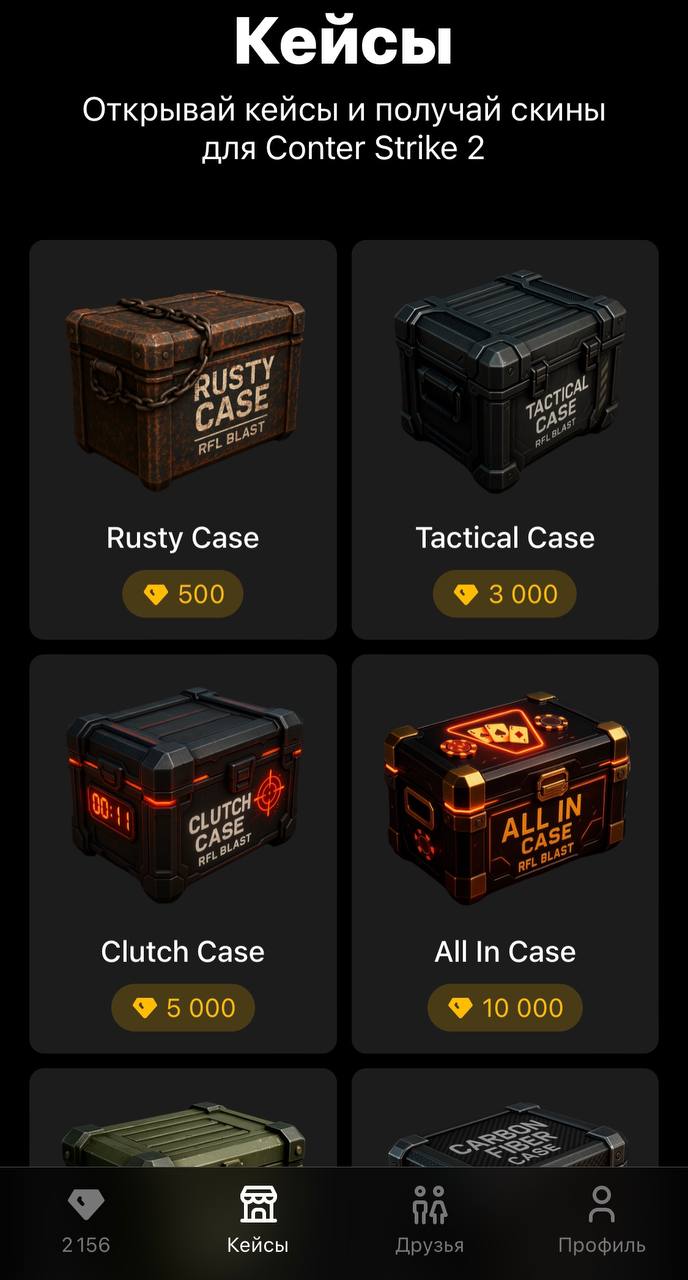Select the green military case thumbnail

[184, 1128]
